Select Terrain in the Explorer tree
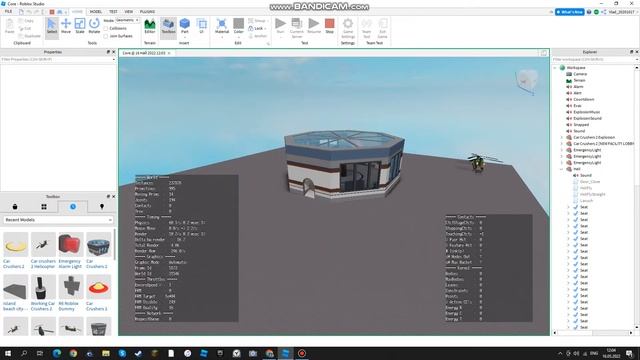The width and height of the screenshot is (640, 360). 579,80
